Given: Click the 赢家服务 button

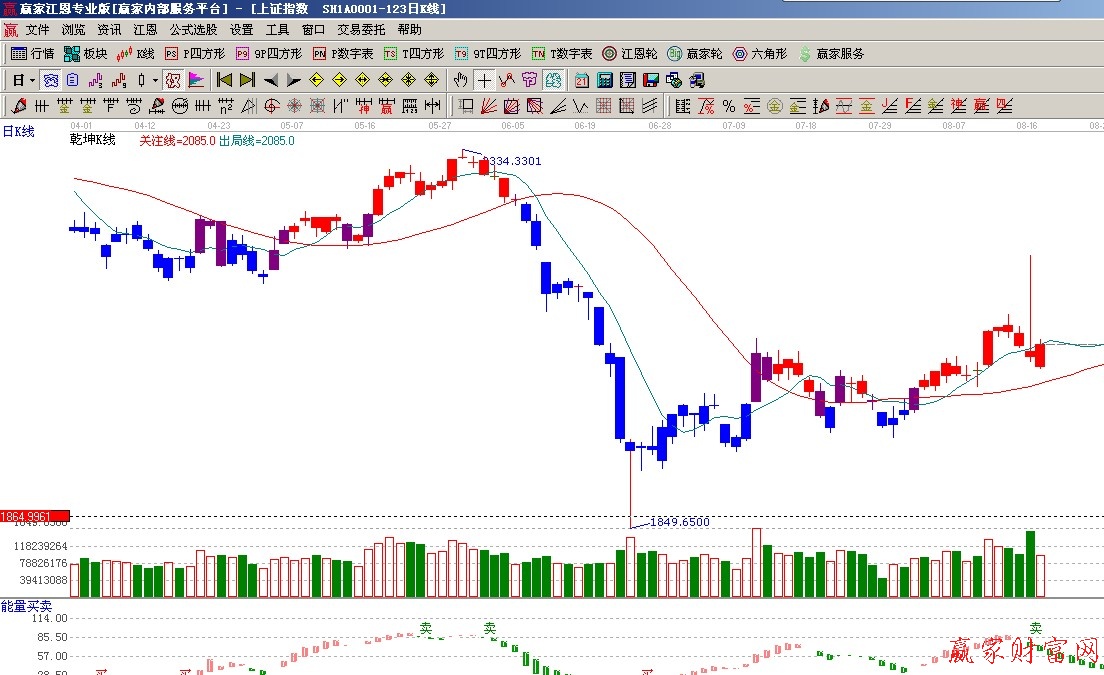Looking at the screenshot, I should tap(831, 54).
